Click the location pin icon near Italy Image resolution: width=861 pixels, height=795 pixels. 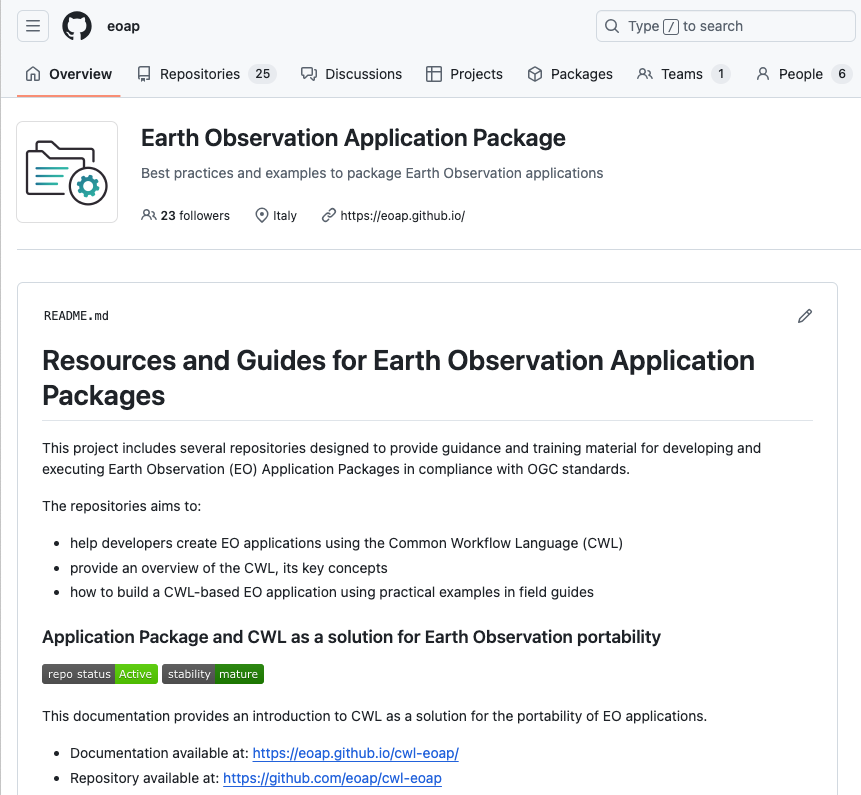tap(262, 215)
